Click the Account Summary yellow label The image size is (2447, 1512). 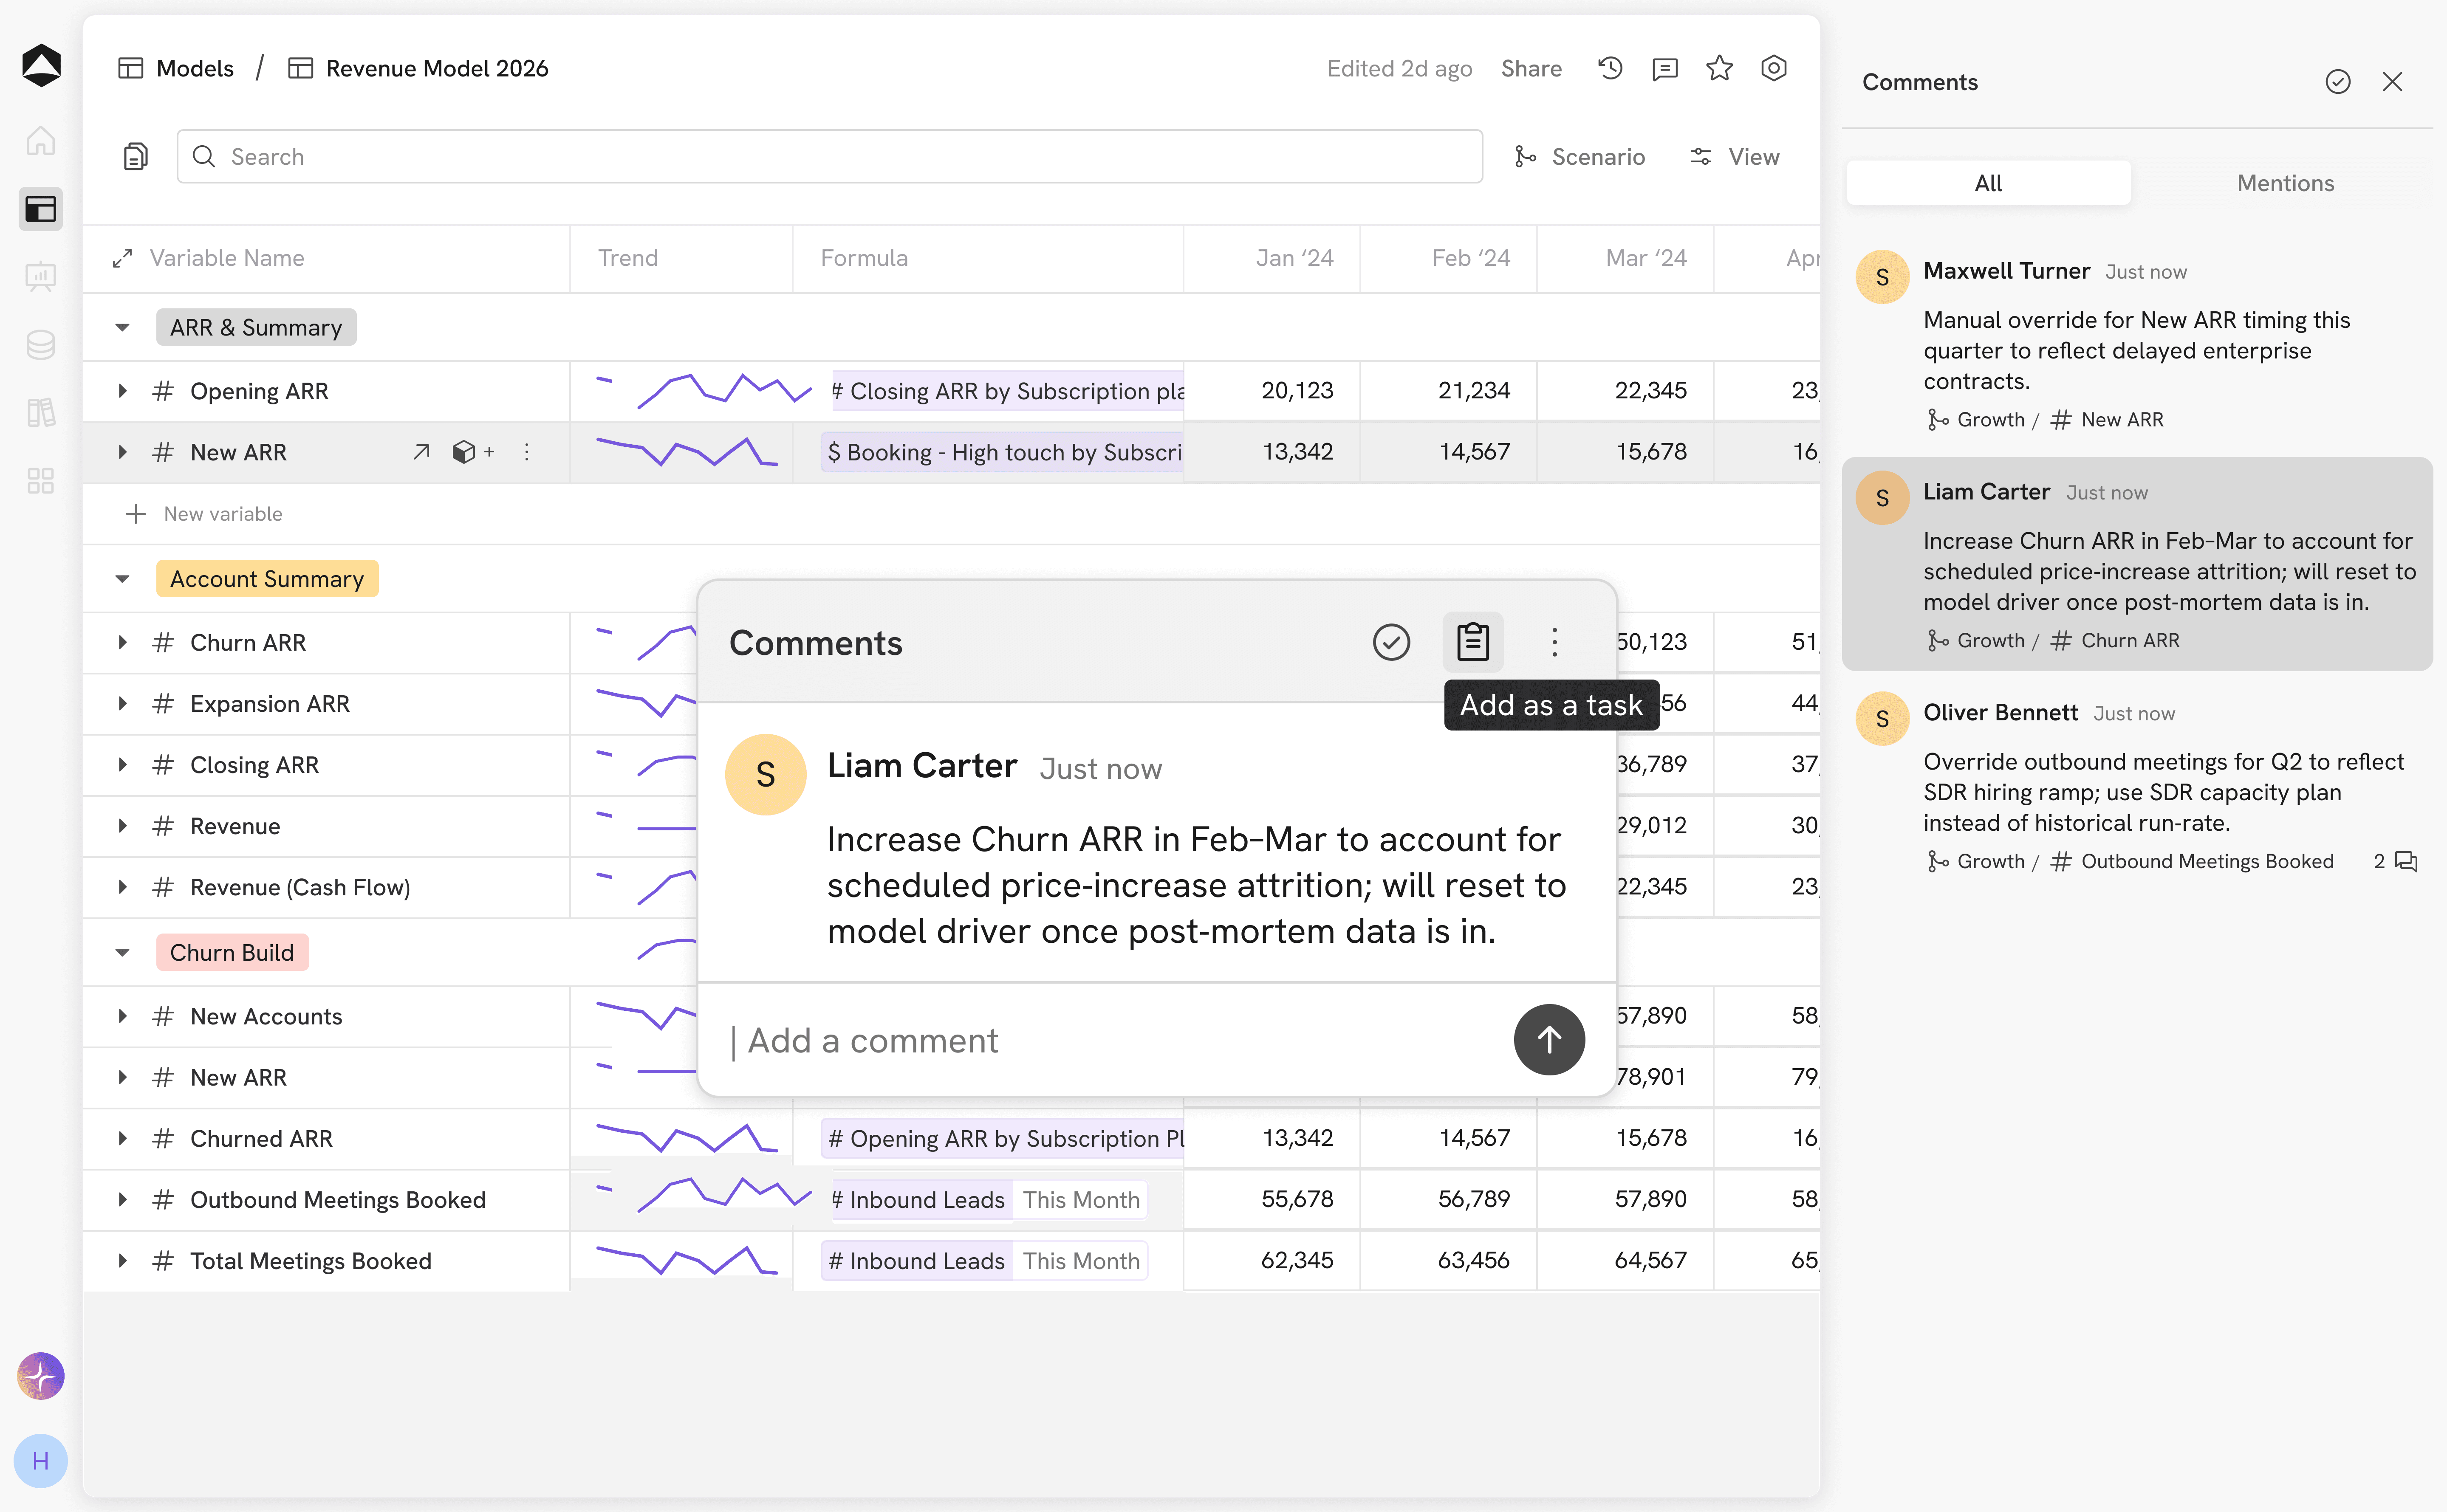(266, 579)
